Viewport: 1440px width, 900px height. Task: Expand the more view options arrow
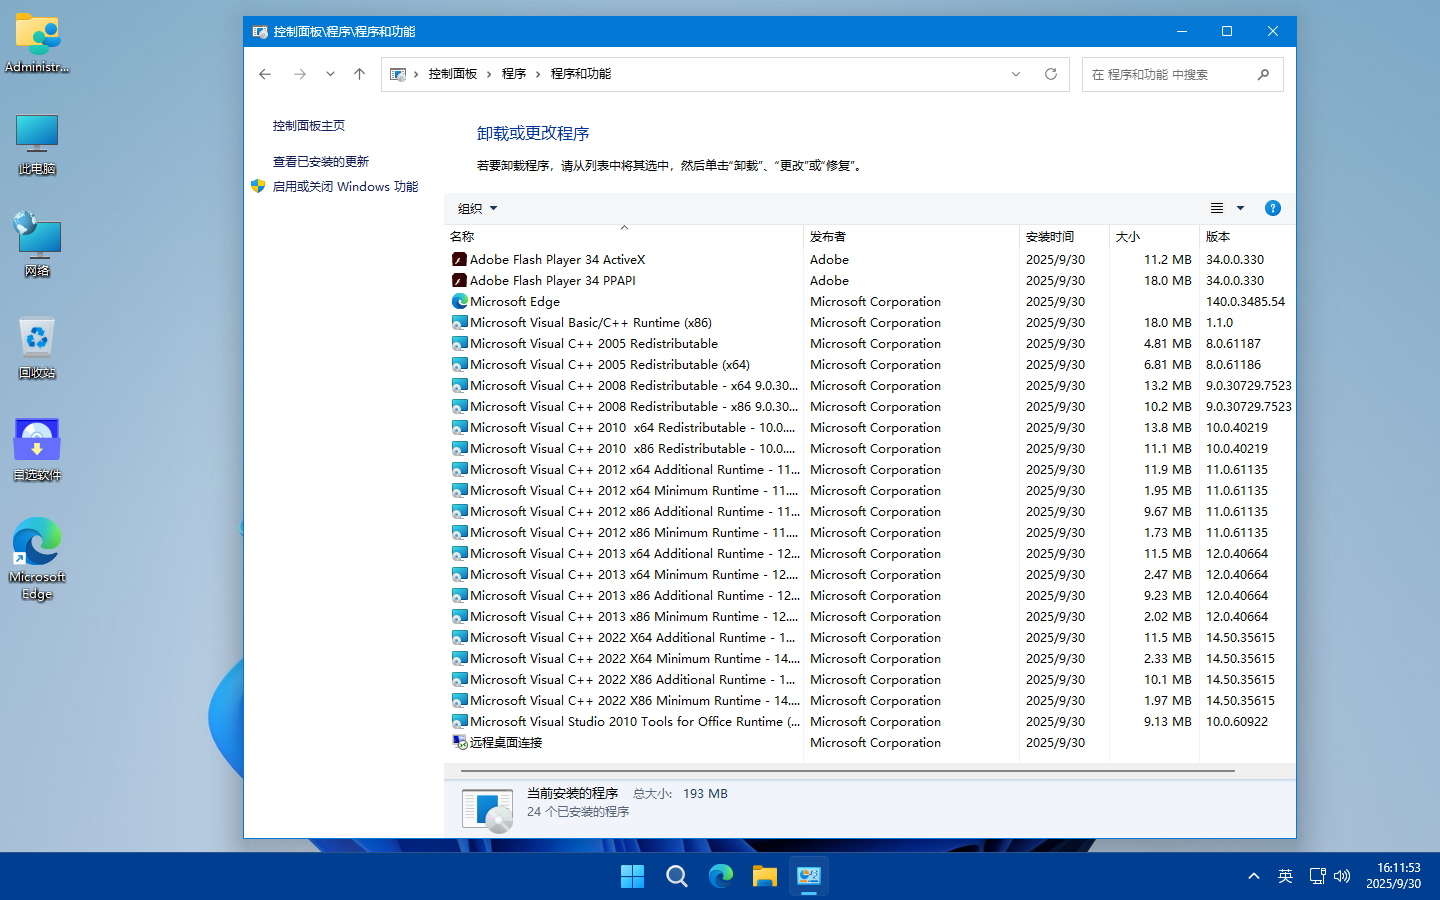[x=1241, y=208]
